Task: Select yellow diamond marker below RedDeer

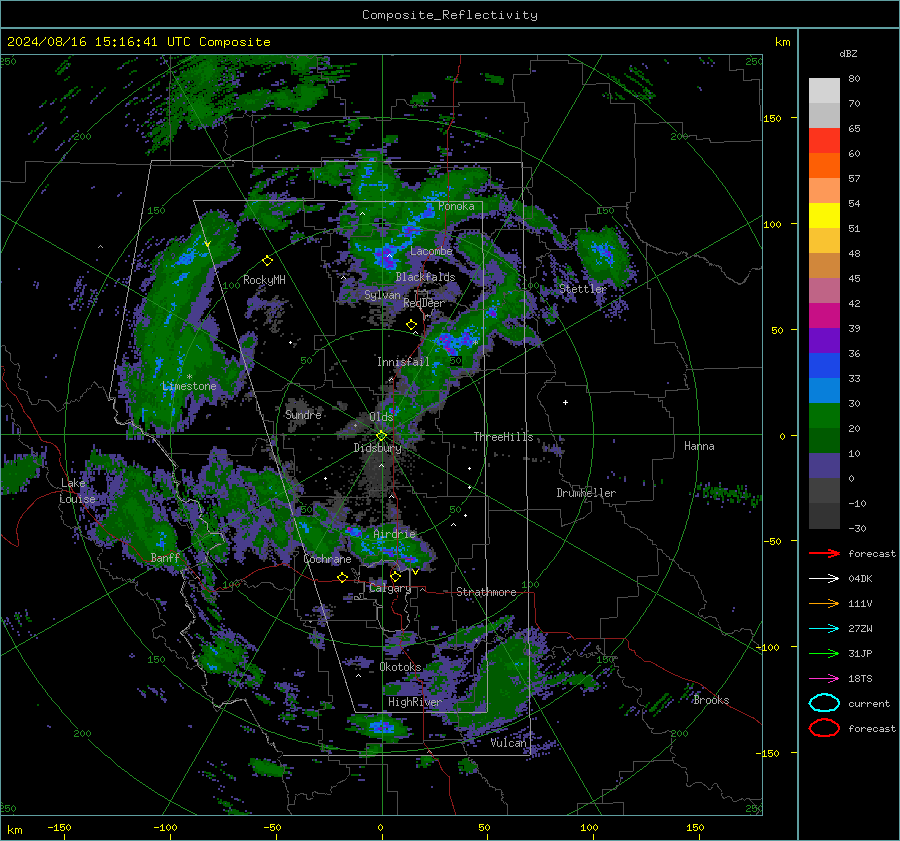Action: [411, 325]
